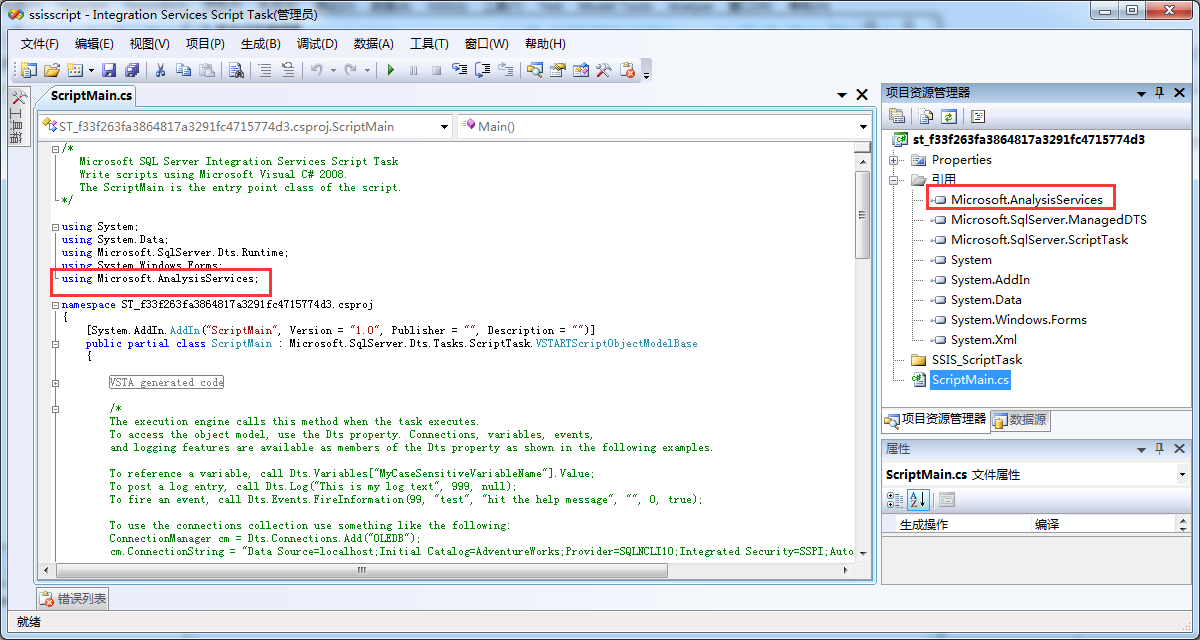Open Project Explorer from the toolbar icon

click(x=535, y=70)
